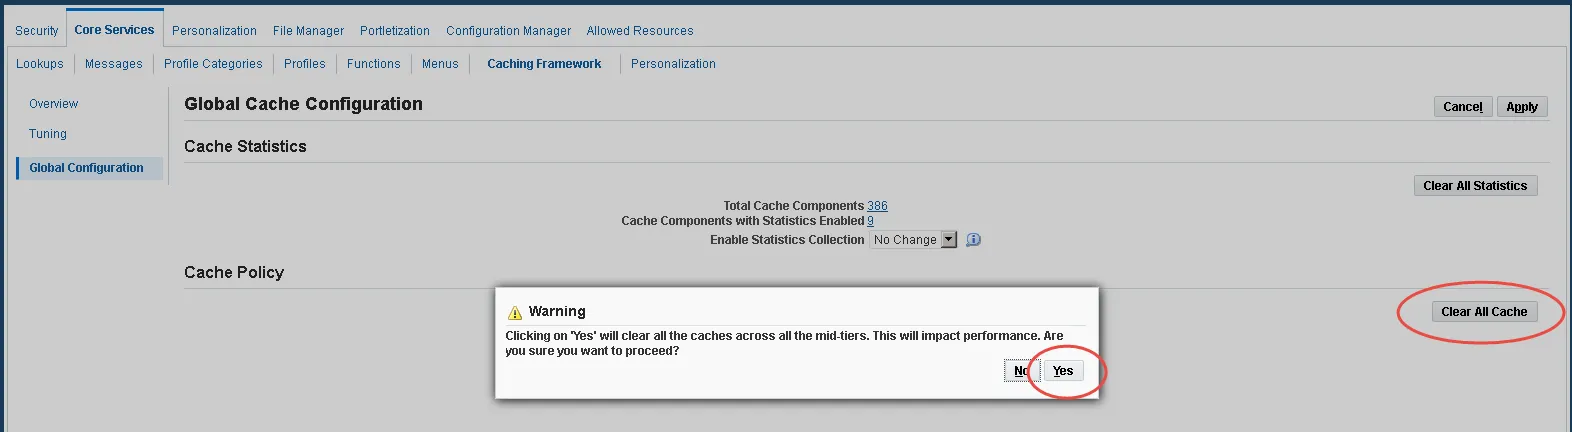This screenshot has height=432, width=1572.
Task: Select the Allowed Resources tab
Action: click(x=640, y=31)
